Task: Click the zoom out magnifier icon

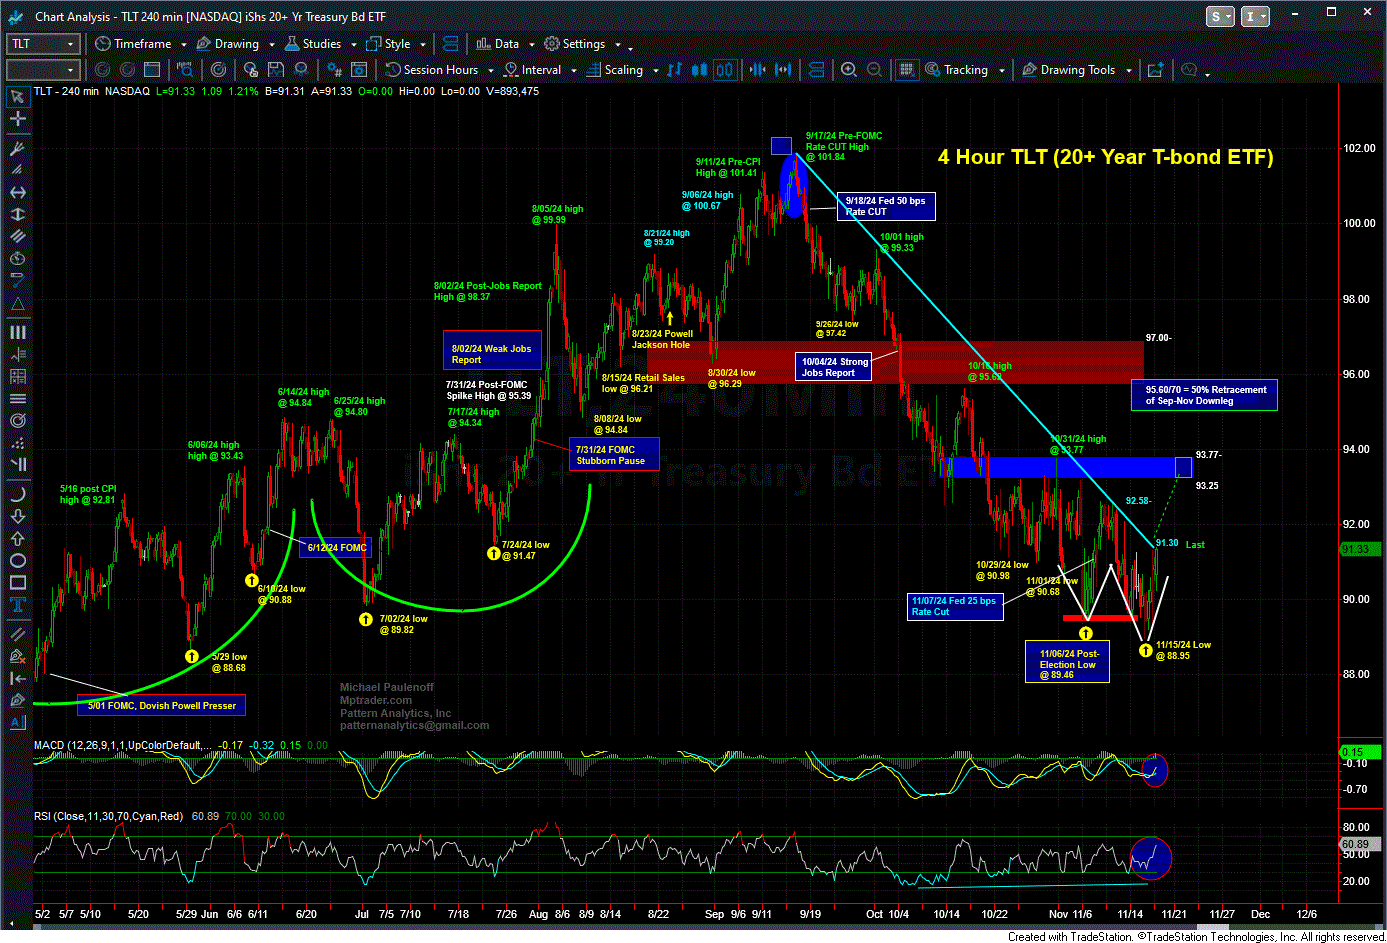Action: pyautogui.click(x=875, y=70)
